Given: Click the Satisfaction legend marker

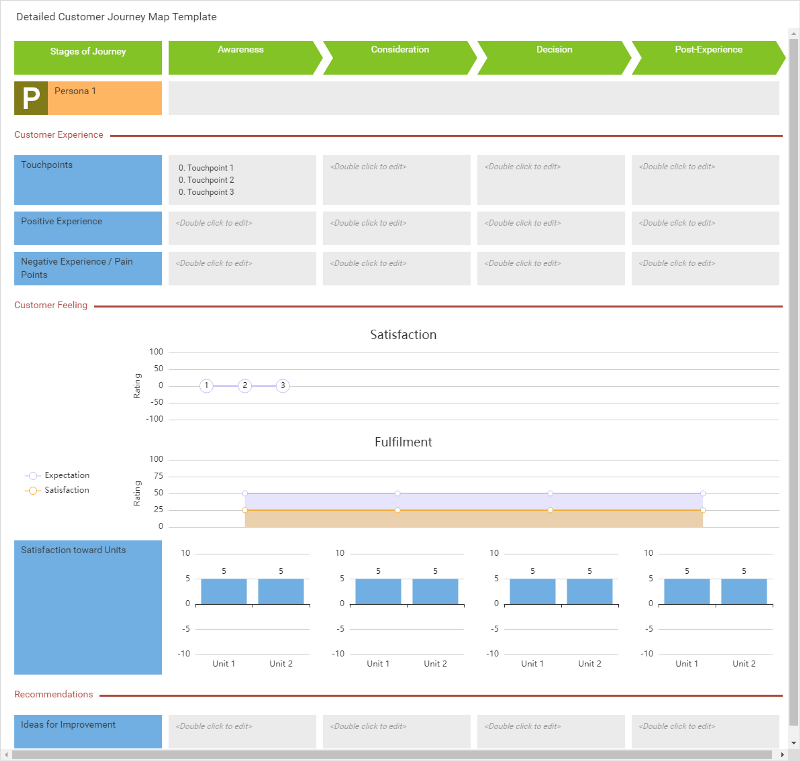Looking at the screenshot, I should click(x=33, y=491).
